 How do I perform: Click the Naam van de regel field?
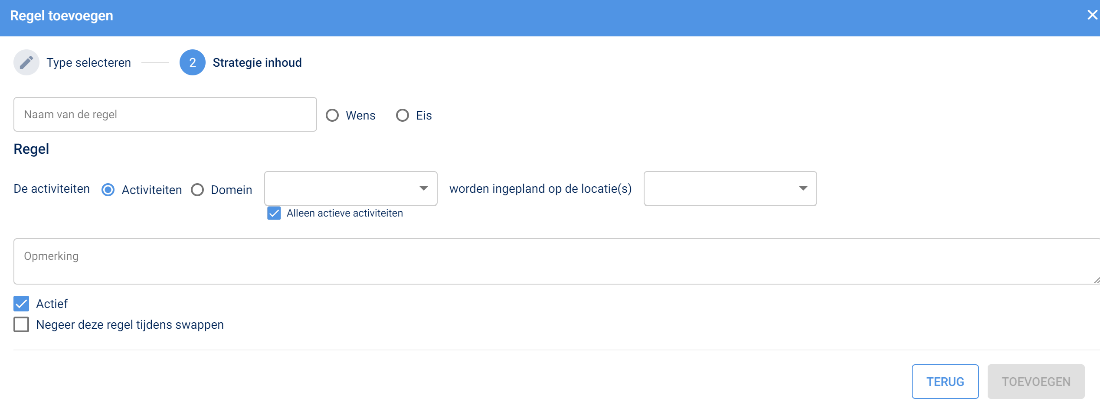pos(165,115)
